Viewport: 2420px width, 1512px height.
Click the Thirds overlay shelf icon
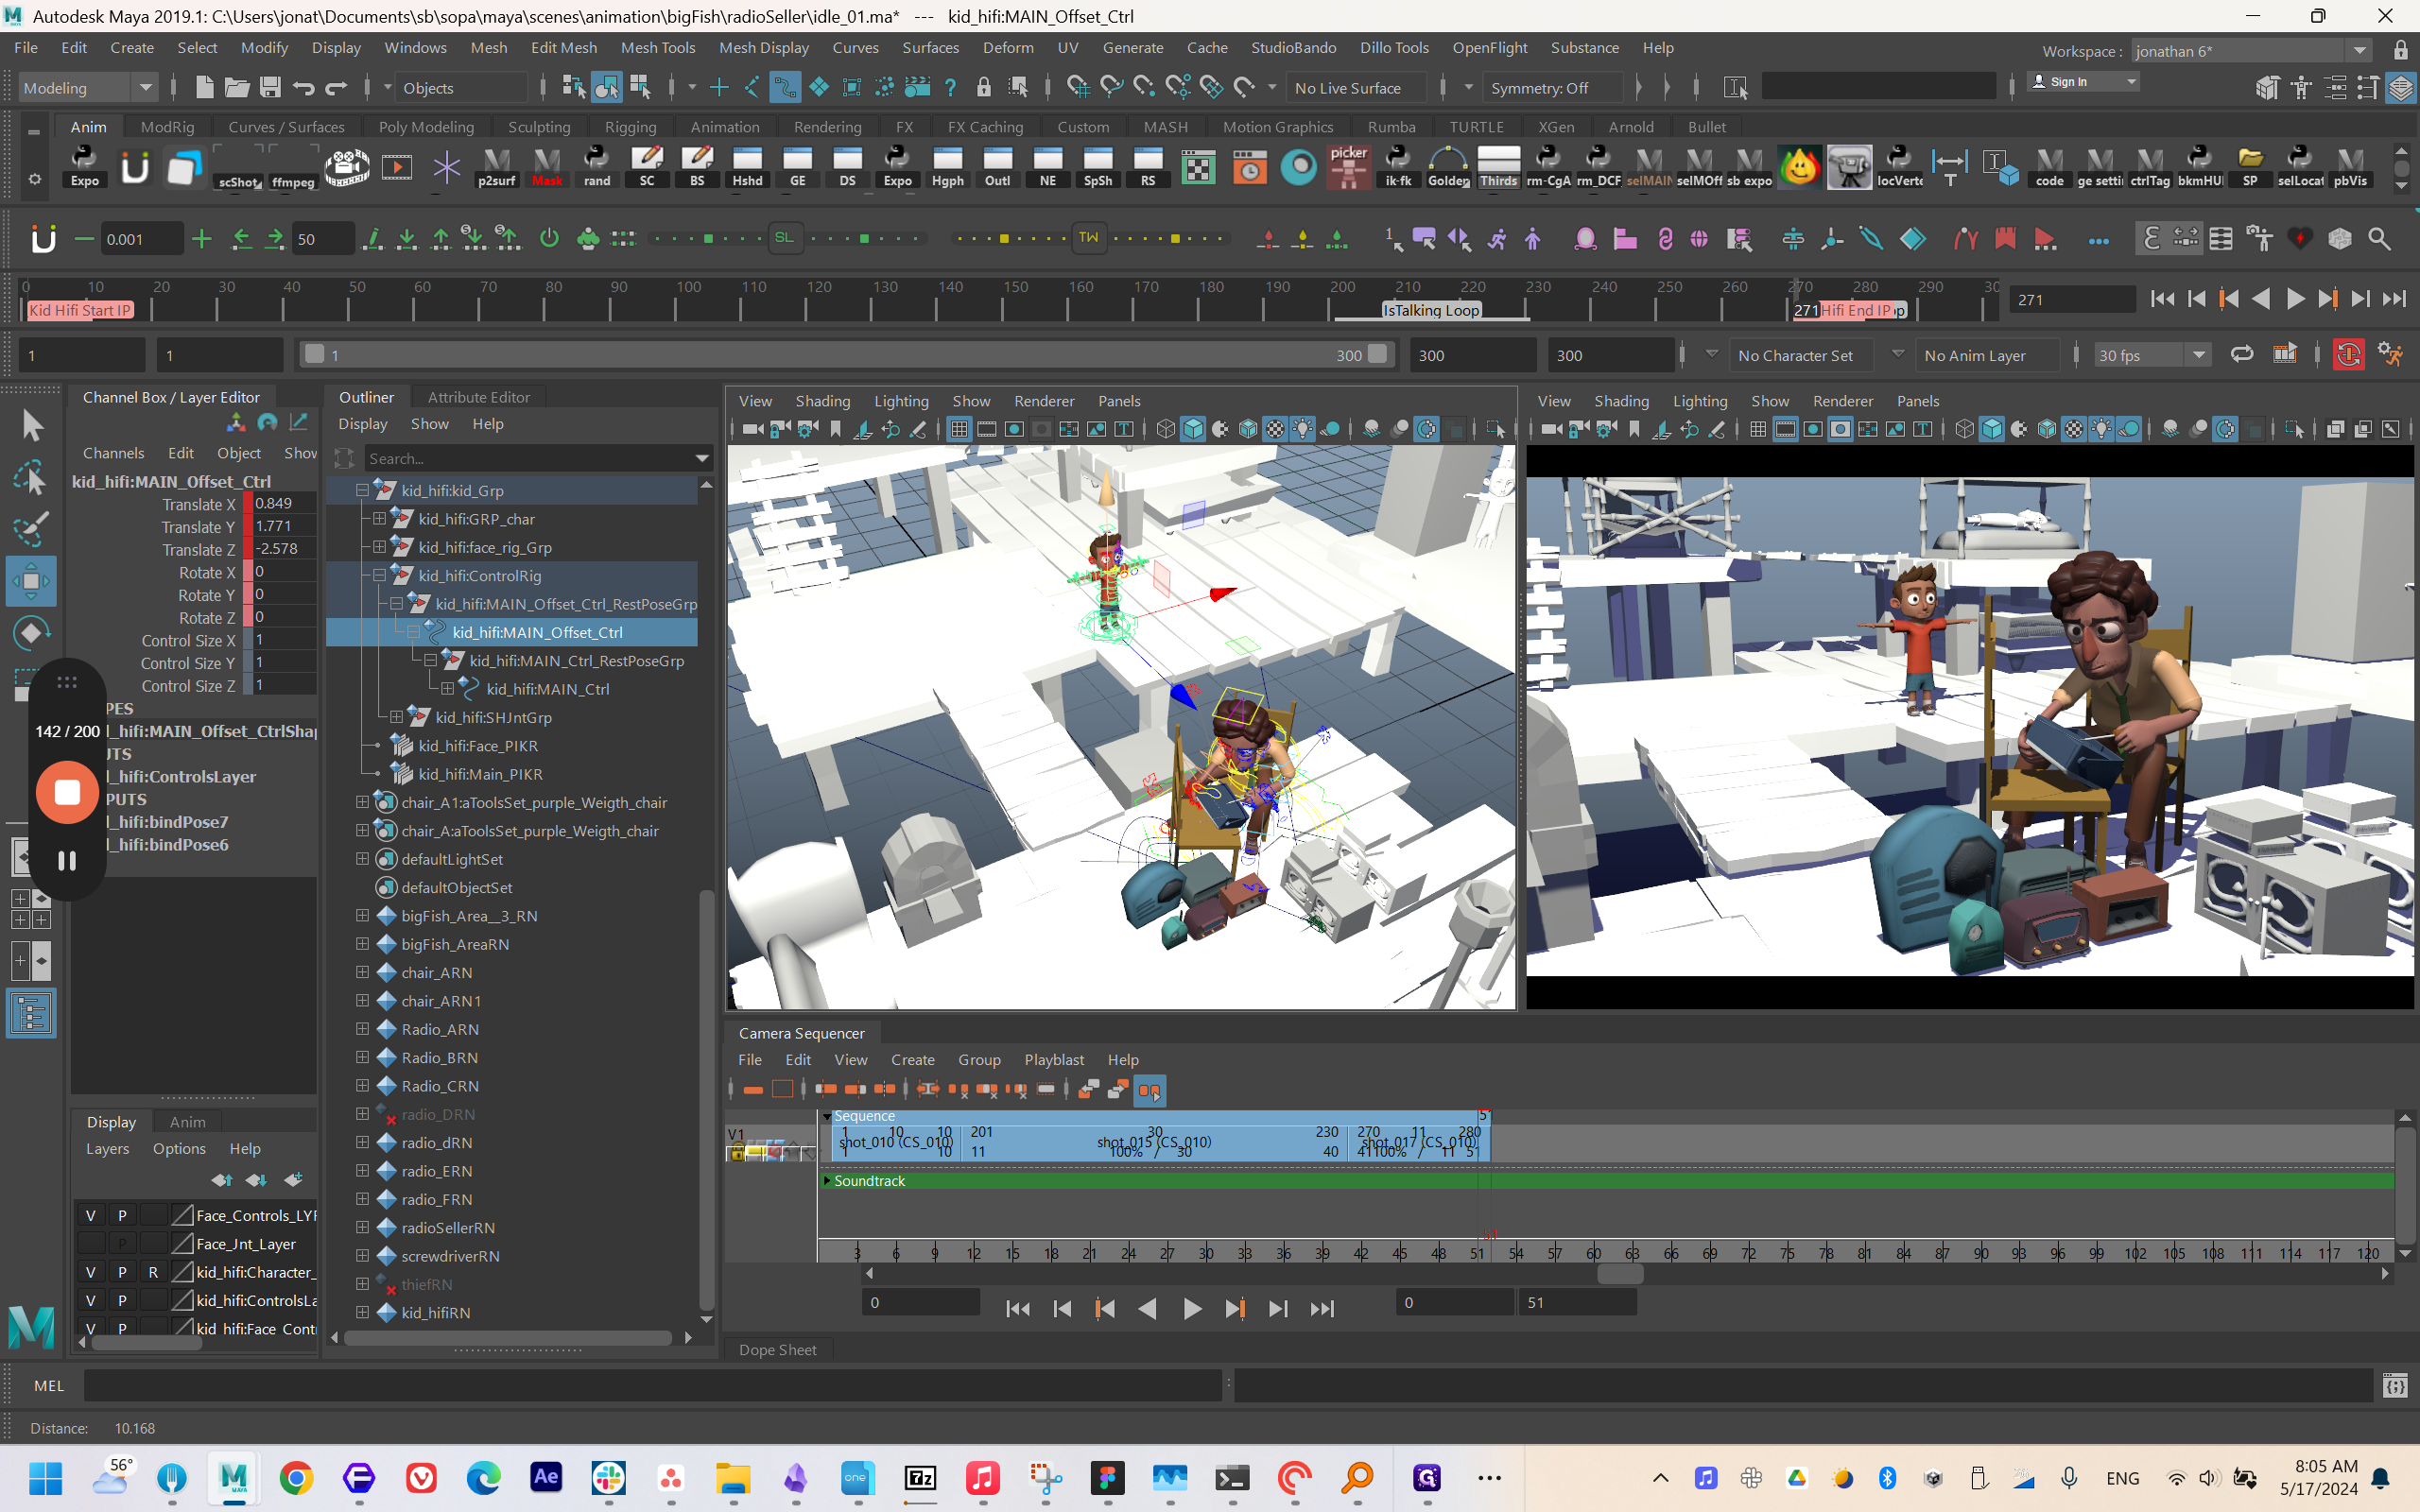pyautogui.click(x=1498, y=167)
